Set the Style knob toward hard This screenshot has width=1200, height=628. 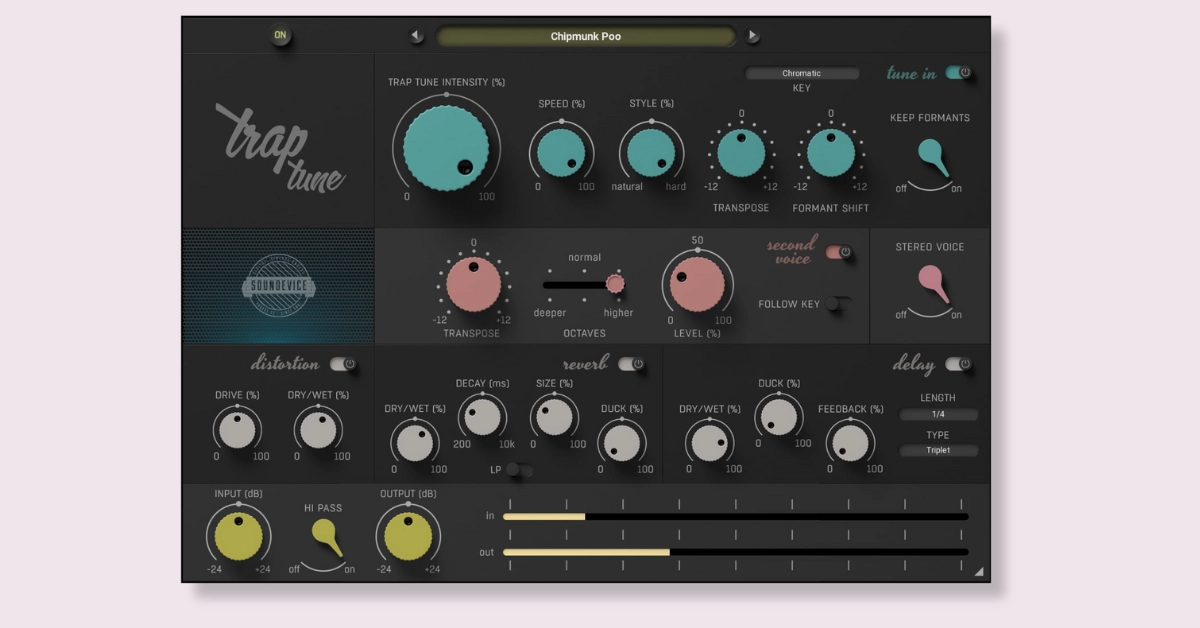(651, 150)
